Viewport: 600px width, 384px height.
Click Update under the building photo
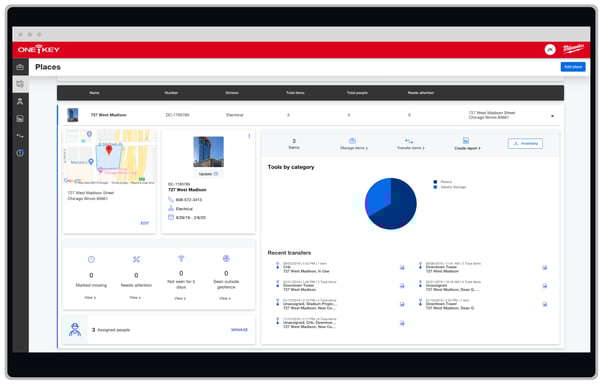coord(208,174)
